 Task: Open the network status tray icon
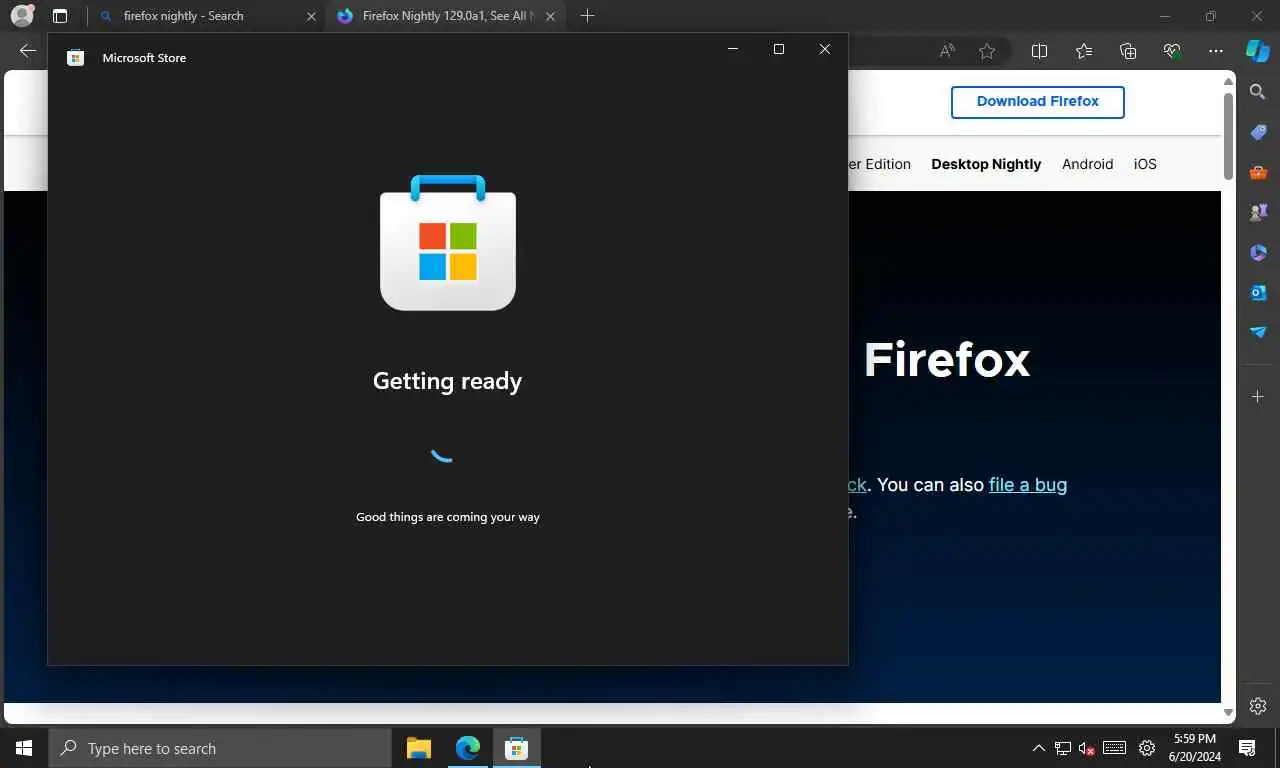pyautogui.click(x=1063, y=748)
